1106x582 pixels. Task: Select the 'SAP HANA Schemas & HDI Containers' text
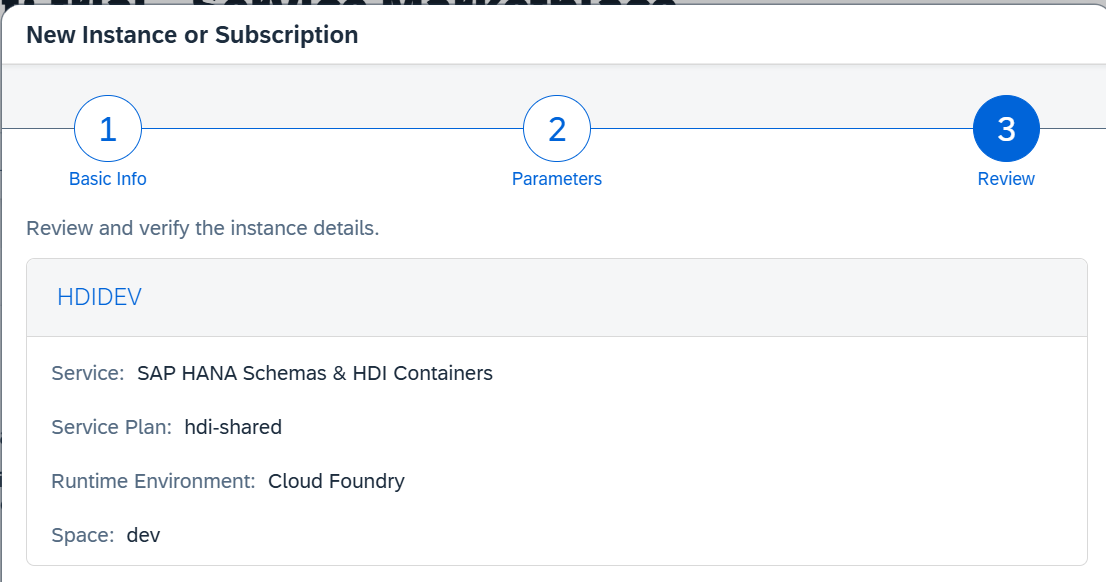click(x=315, y=373)
